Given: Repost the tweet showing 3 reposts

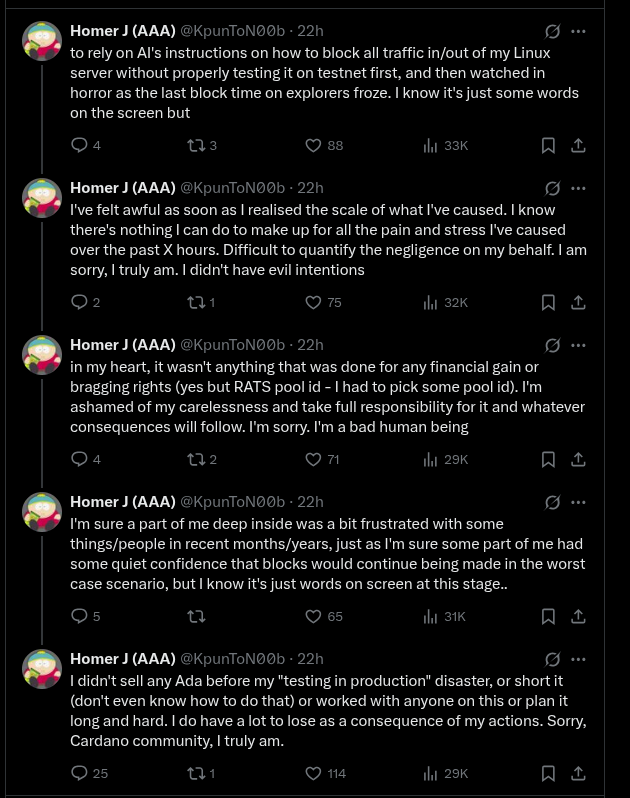Looking at the screenshot, I should pos(196,145).
